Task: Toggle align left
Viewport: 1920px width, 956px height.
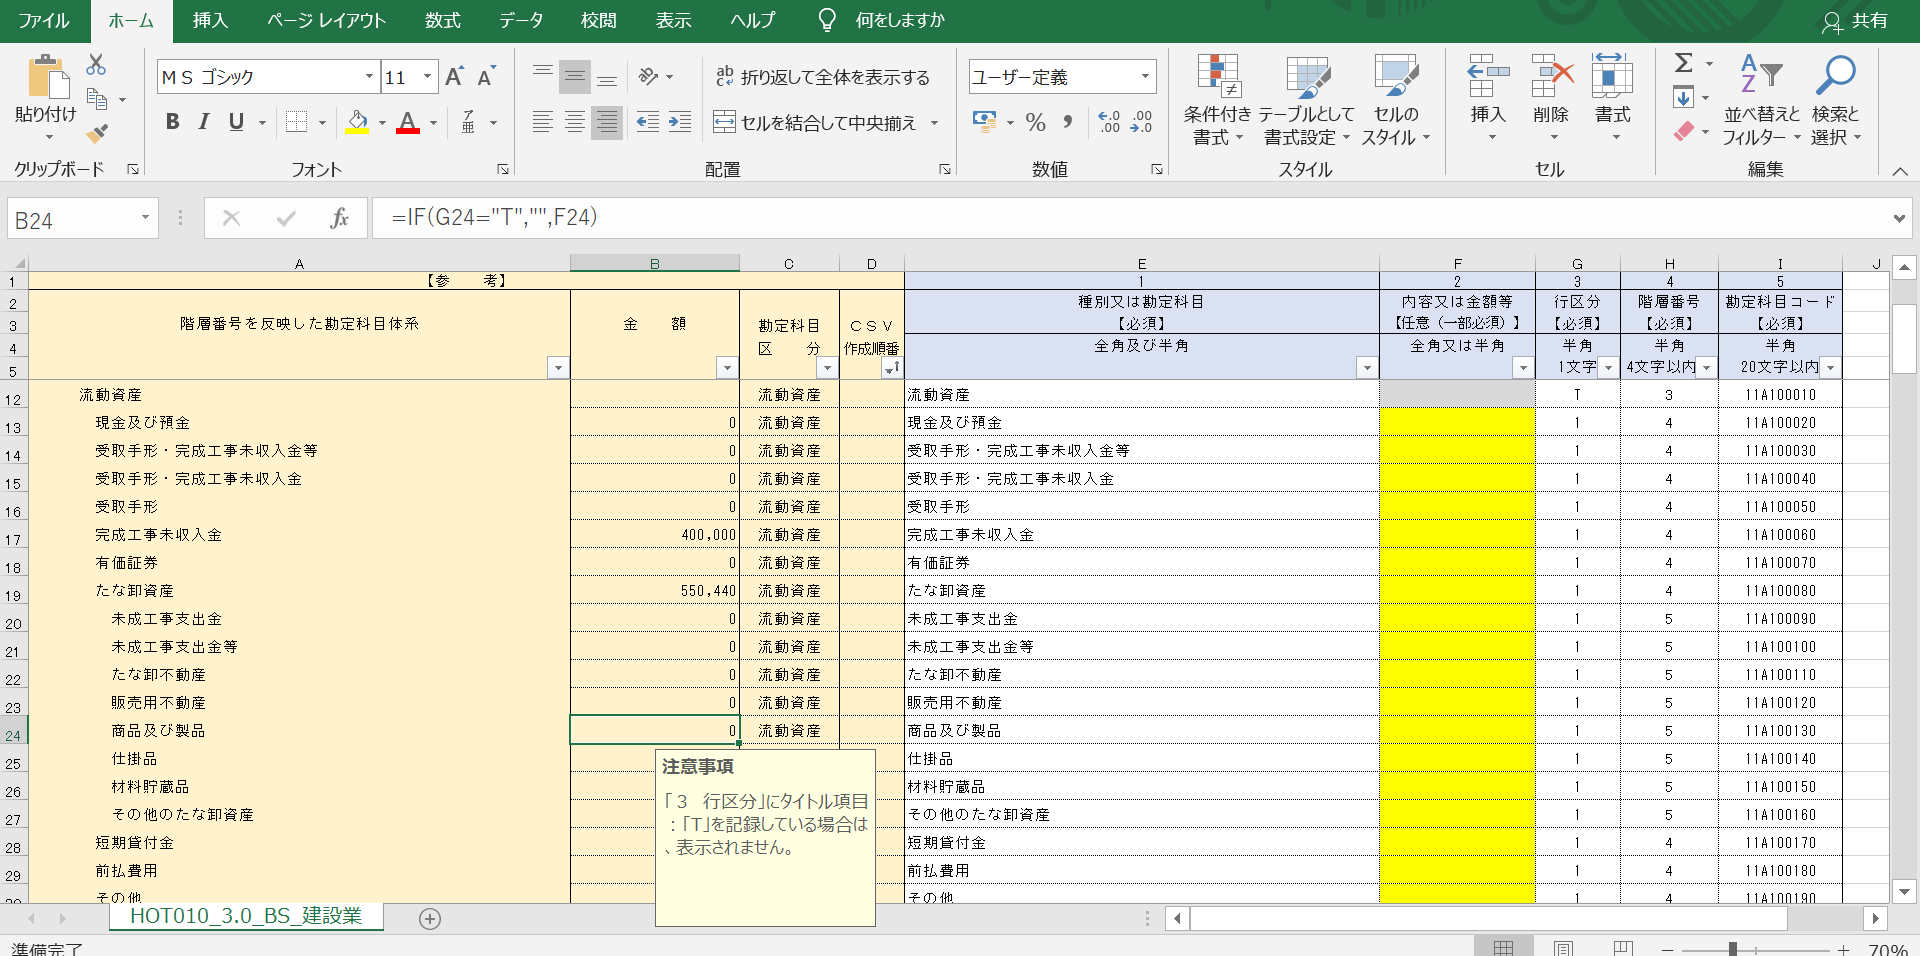Action: 543,122
